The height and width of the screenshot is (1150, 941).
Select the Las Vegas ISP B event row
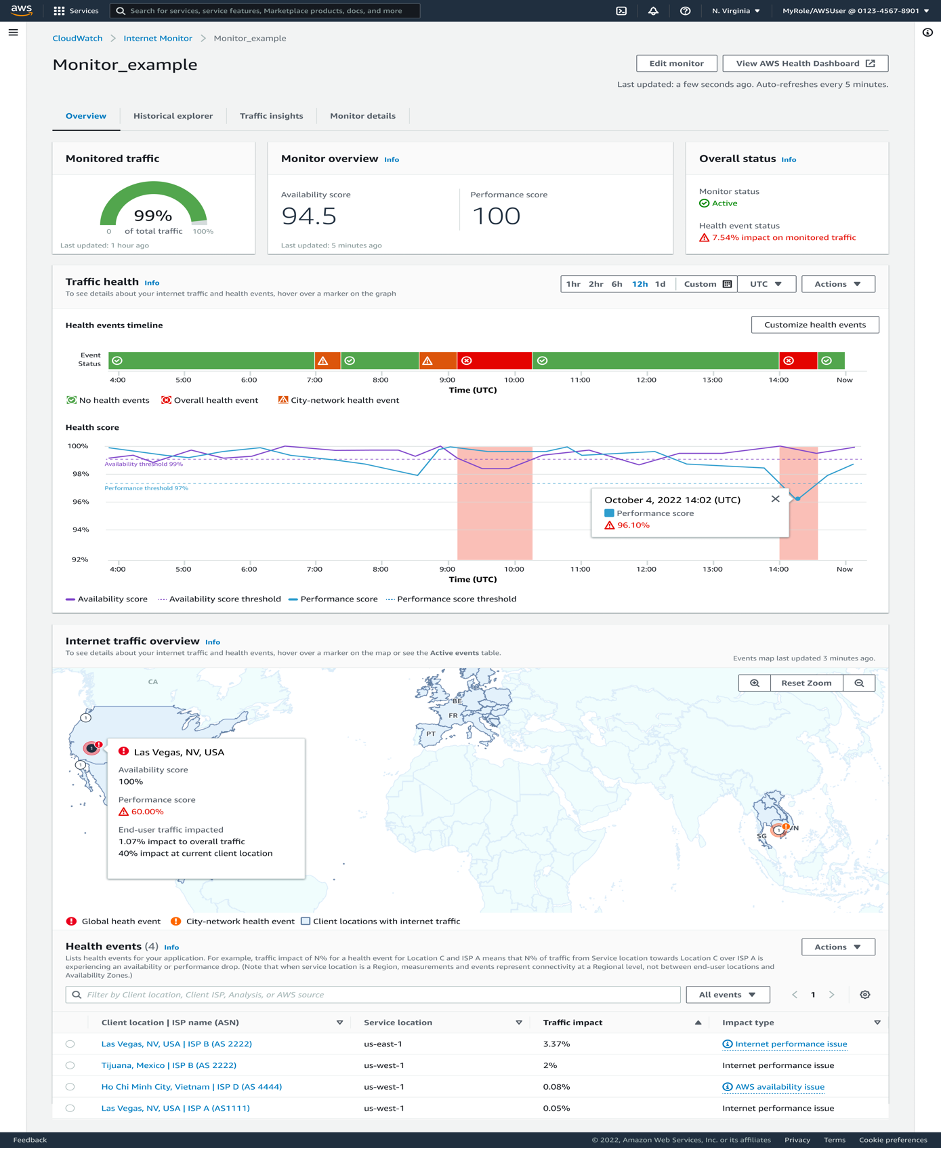pyautogui.click(x=70, y=1044)
